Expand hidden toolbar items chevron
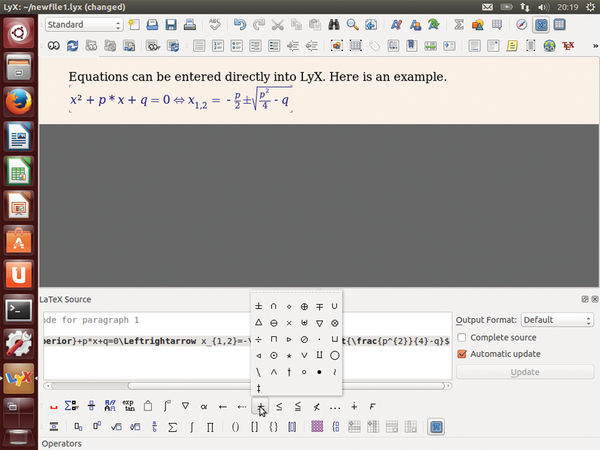600x450 pixels. pos(595,46)
